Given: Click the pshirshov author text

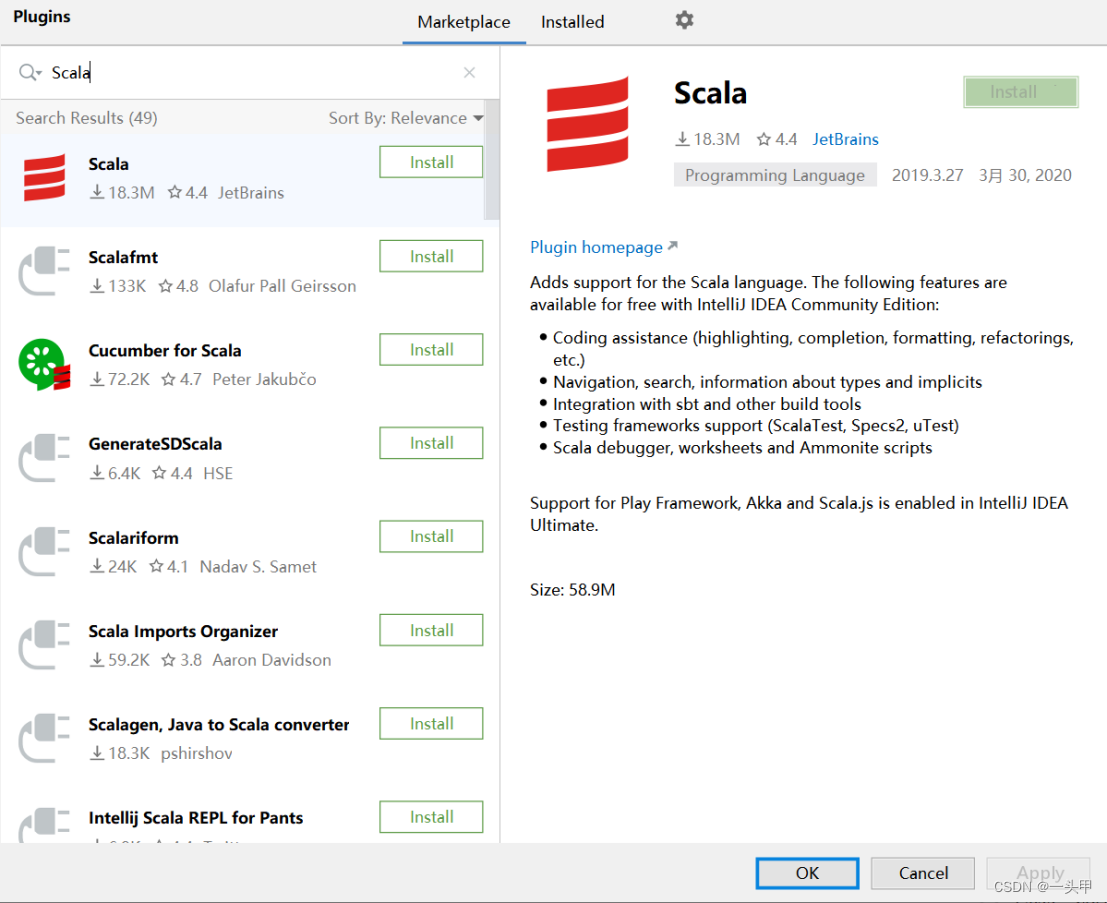Looking at the screenshot, I should tap(196, 753).
